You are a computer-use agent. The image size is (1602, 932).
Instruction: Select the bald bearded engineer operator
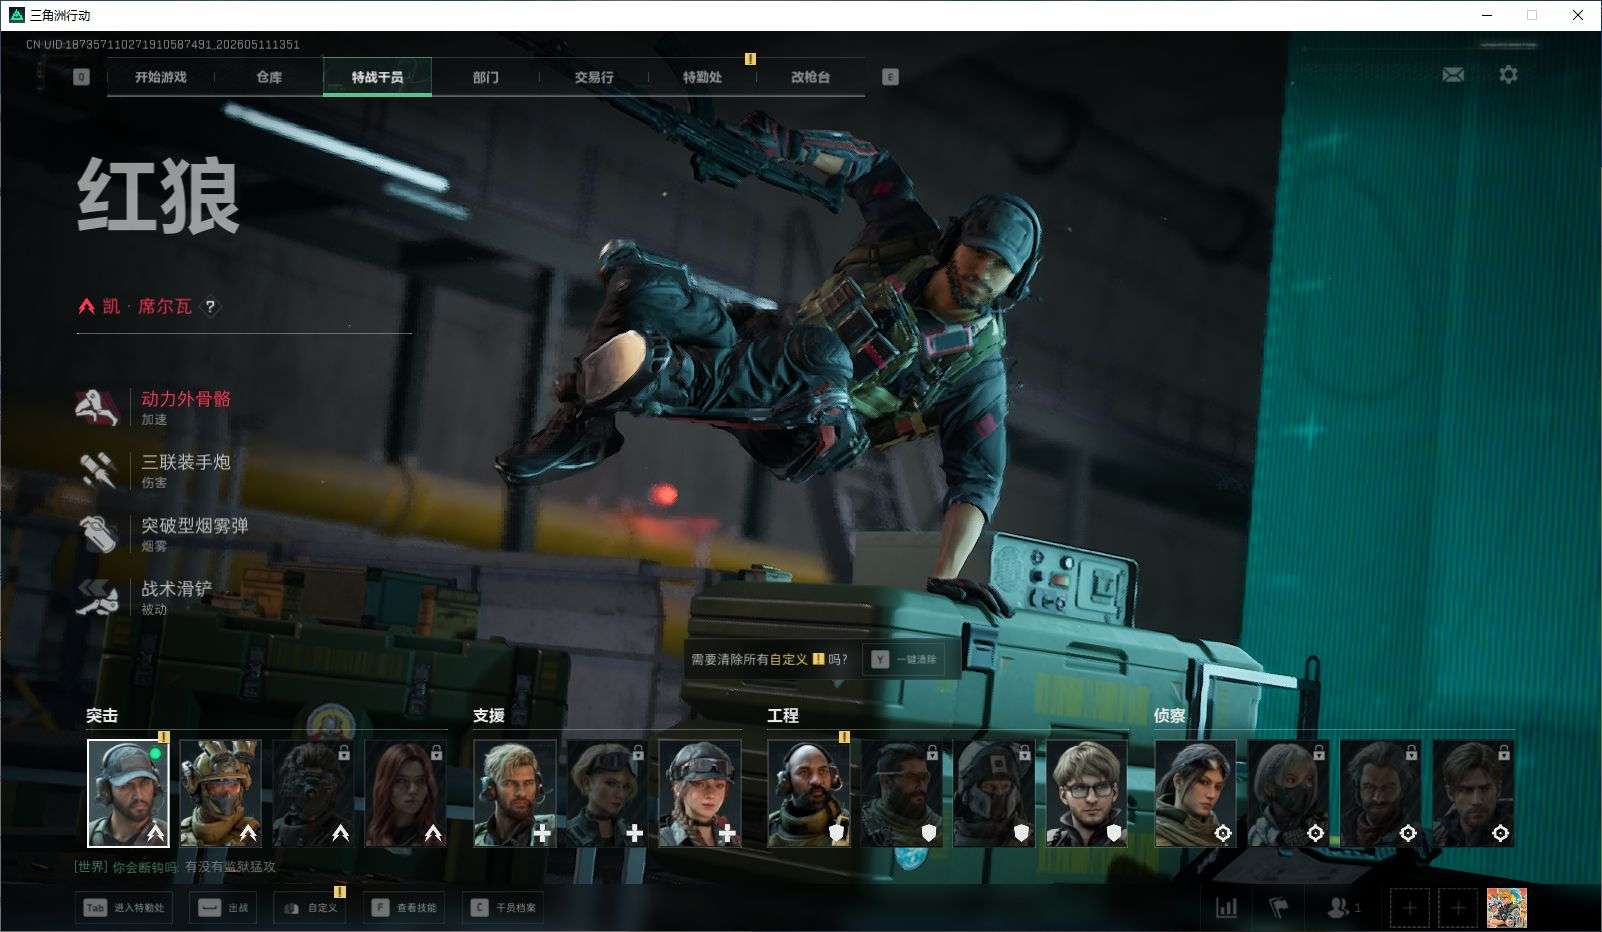coord(808,793)
